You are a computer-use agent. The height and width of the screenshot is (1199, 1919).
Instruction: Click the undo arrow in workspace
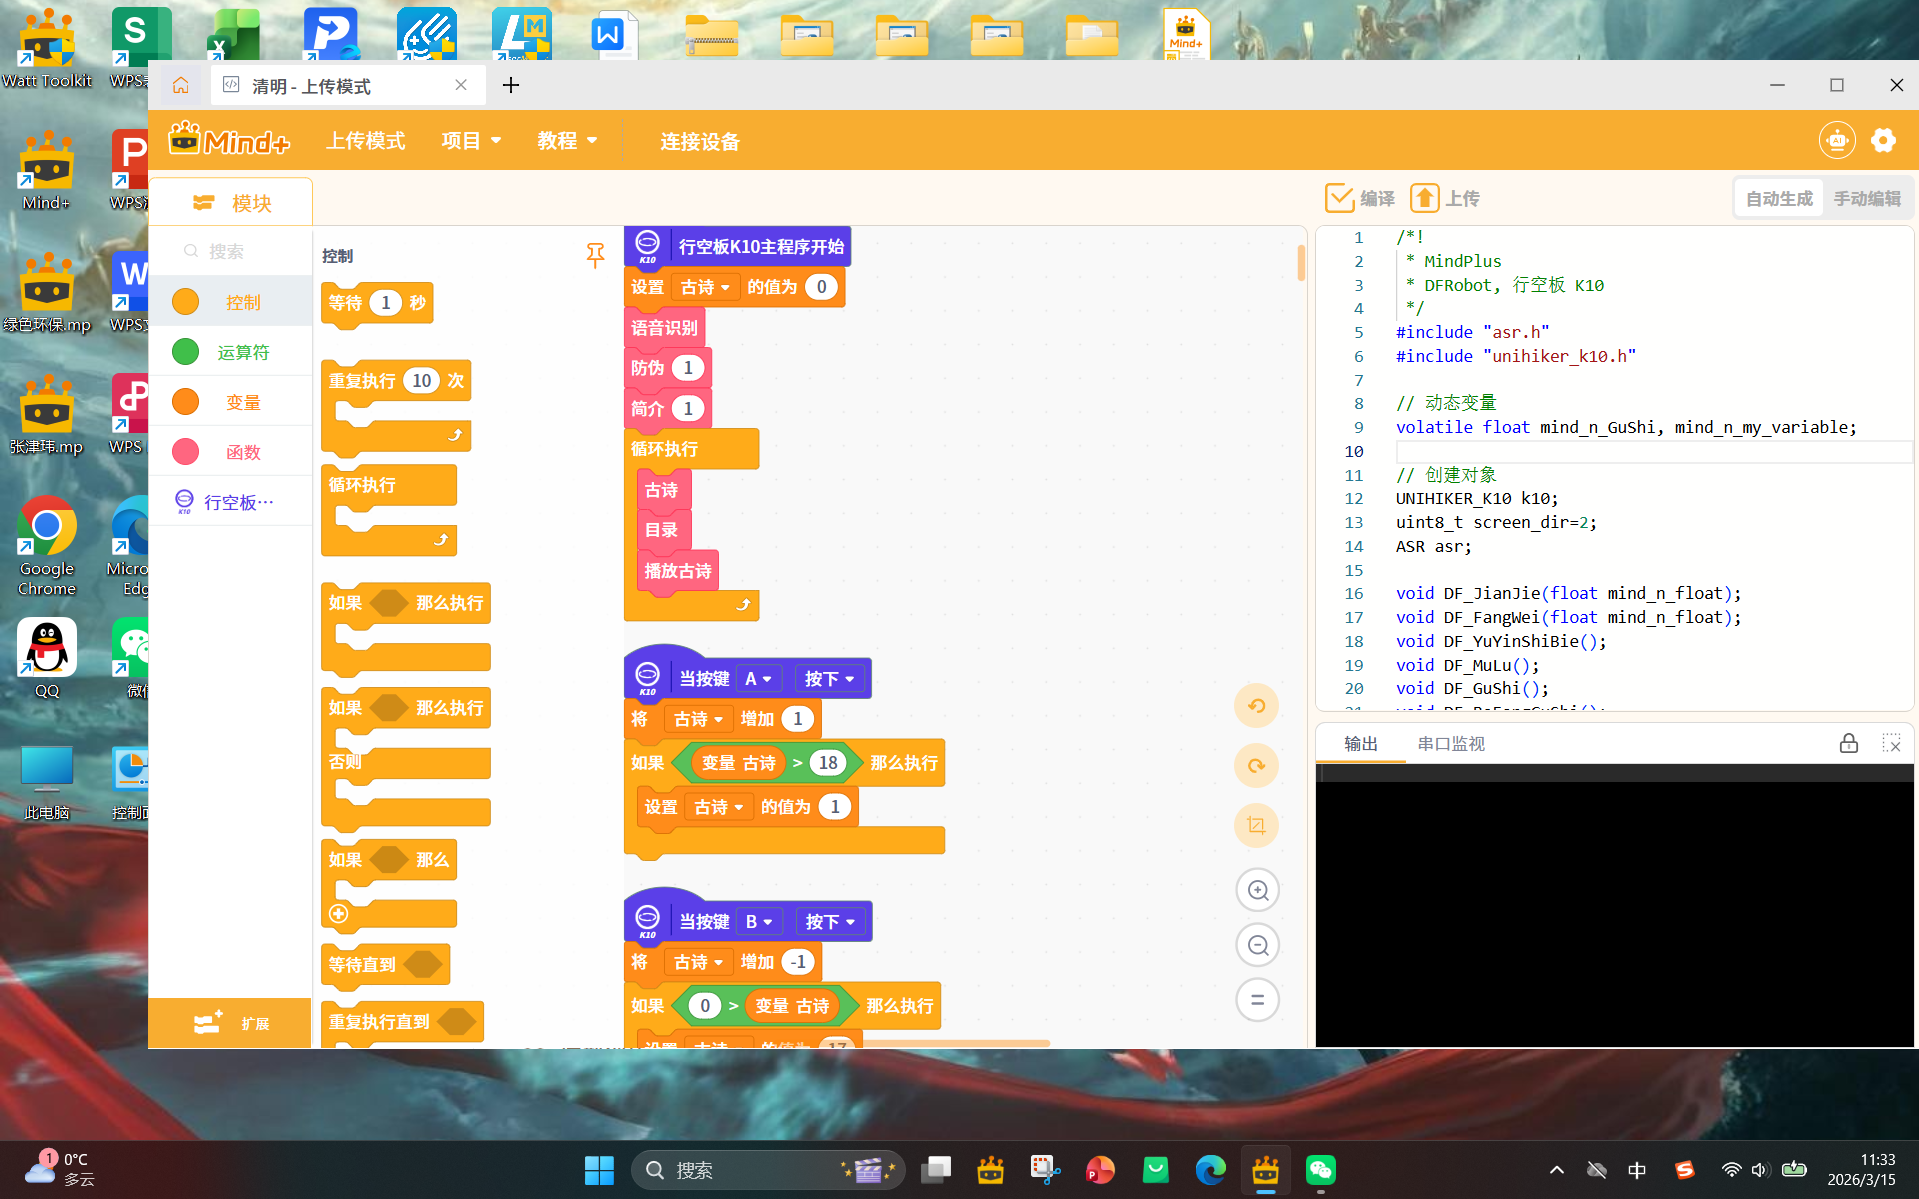coord(1257,706)
